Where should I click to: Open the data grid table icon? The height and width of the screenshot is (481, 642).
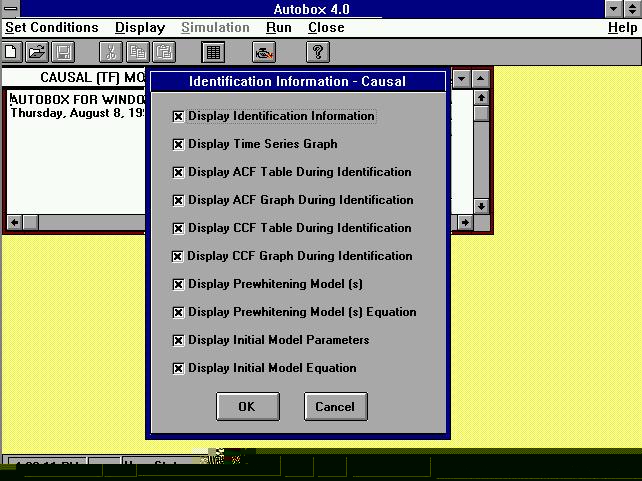coord(213,52)
